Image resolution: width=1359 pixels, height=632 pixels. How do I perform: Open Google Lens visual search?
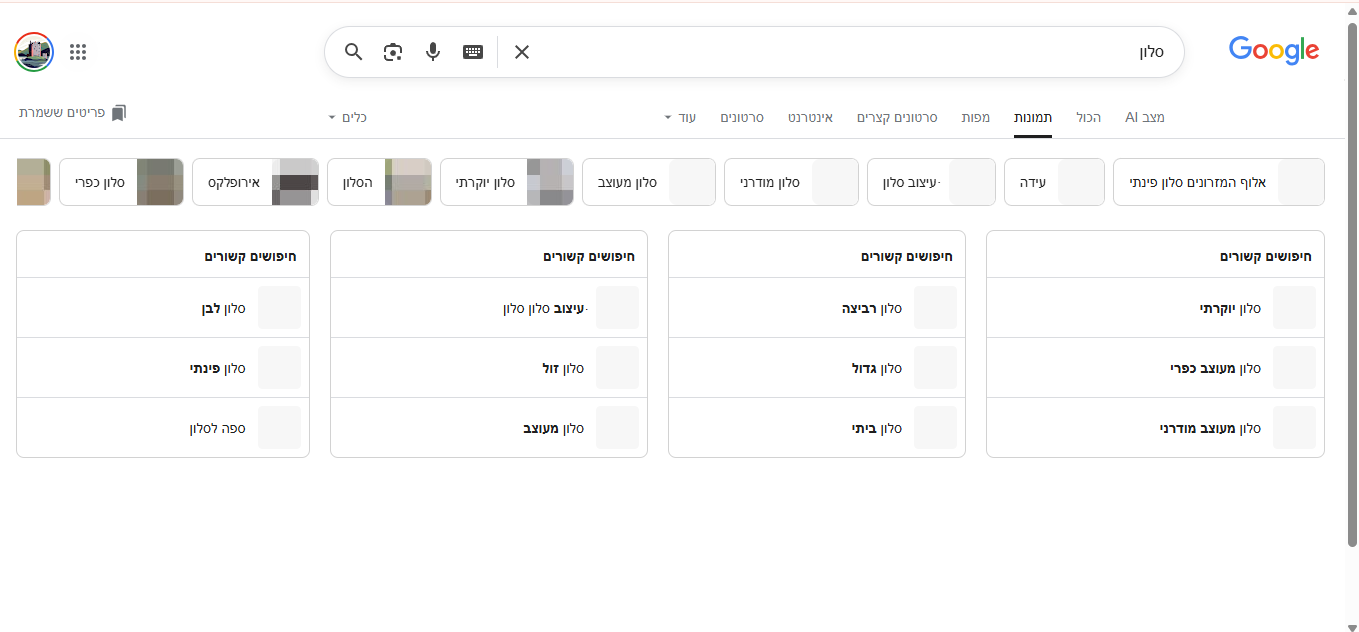(392, 51)
